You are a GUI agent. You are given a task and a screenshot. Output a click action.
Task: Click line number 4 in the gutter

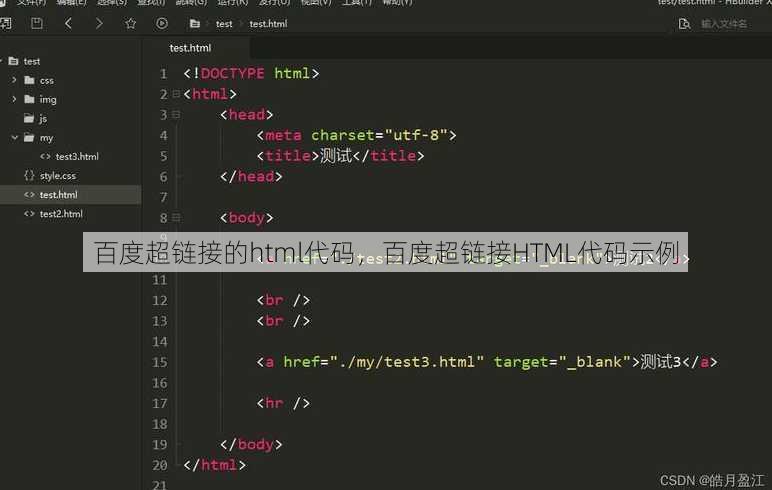click(x=163, y=135)
